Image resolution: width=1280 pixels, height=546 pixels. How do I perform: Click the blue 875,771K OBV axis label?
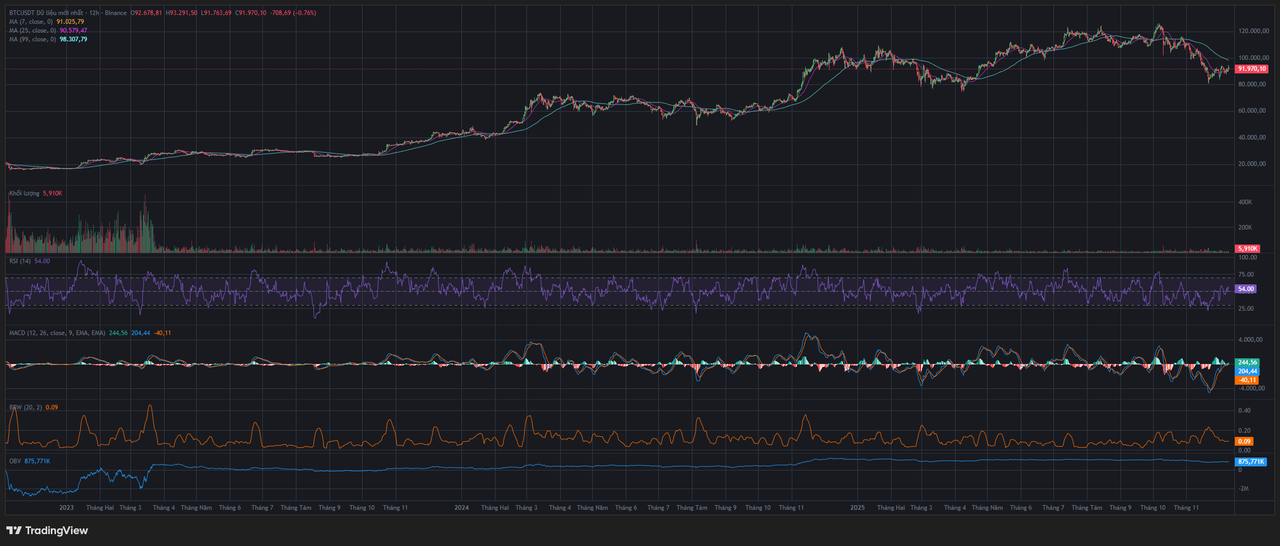click(x=1250, y=462)
